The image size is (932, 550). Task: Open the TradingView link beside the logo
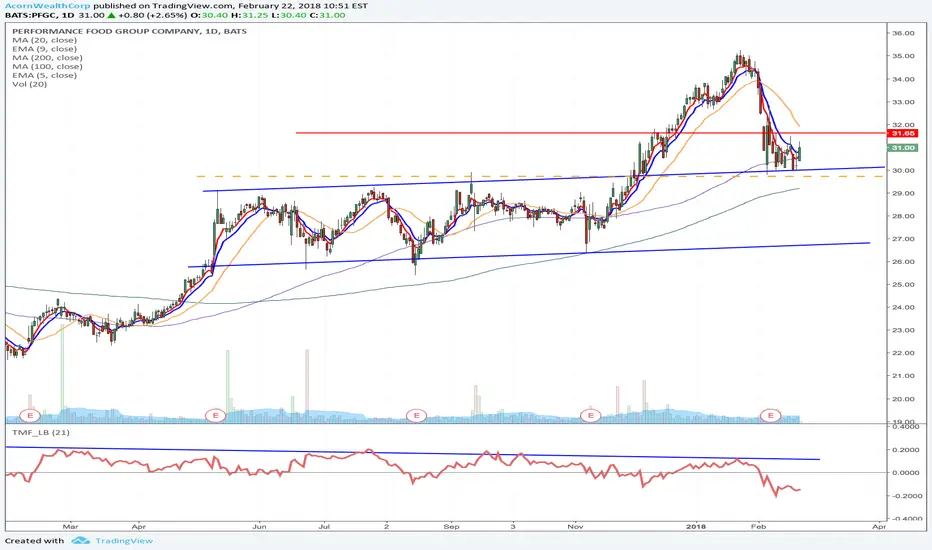point(124,540)
